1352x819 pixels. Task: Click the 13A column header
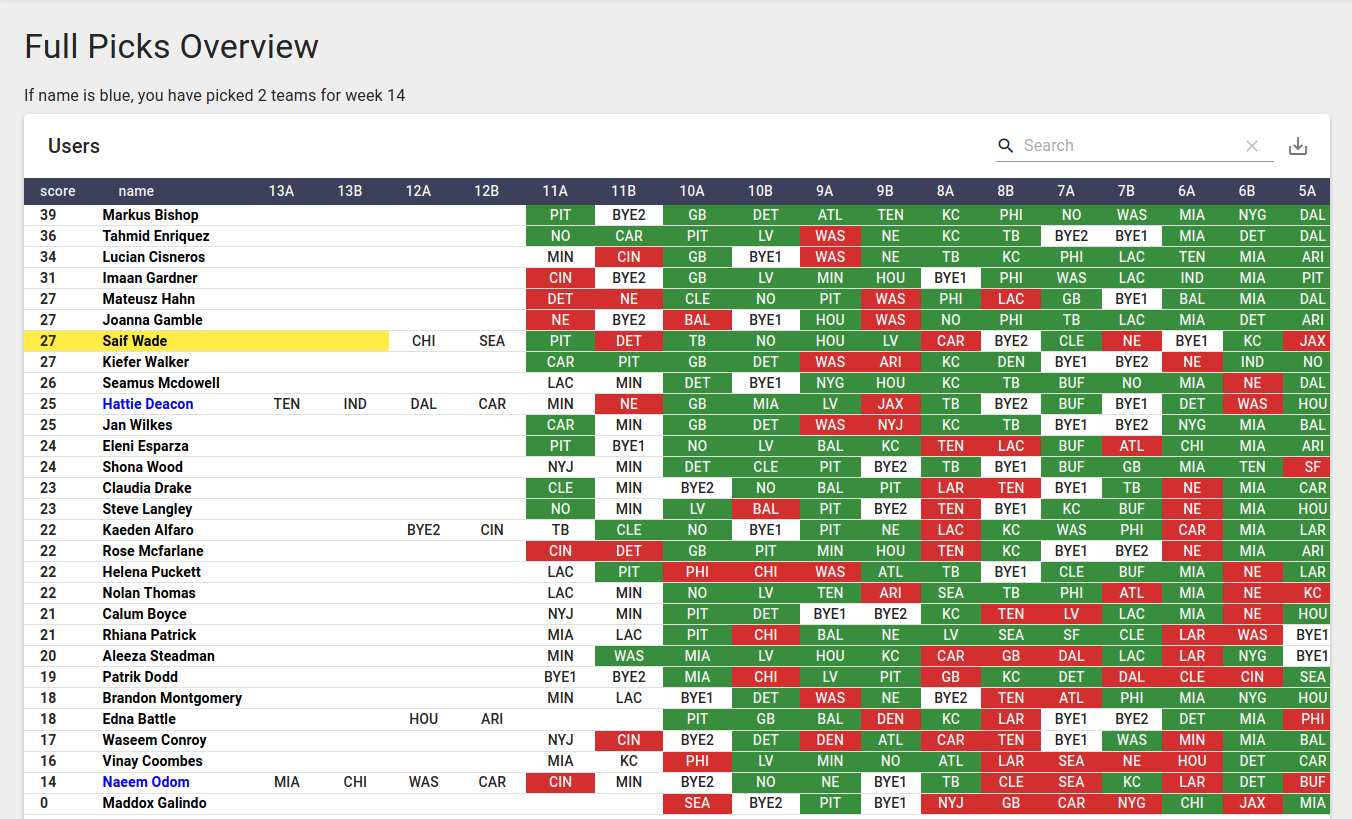click(281, 191)
